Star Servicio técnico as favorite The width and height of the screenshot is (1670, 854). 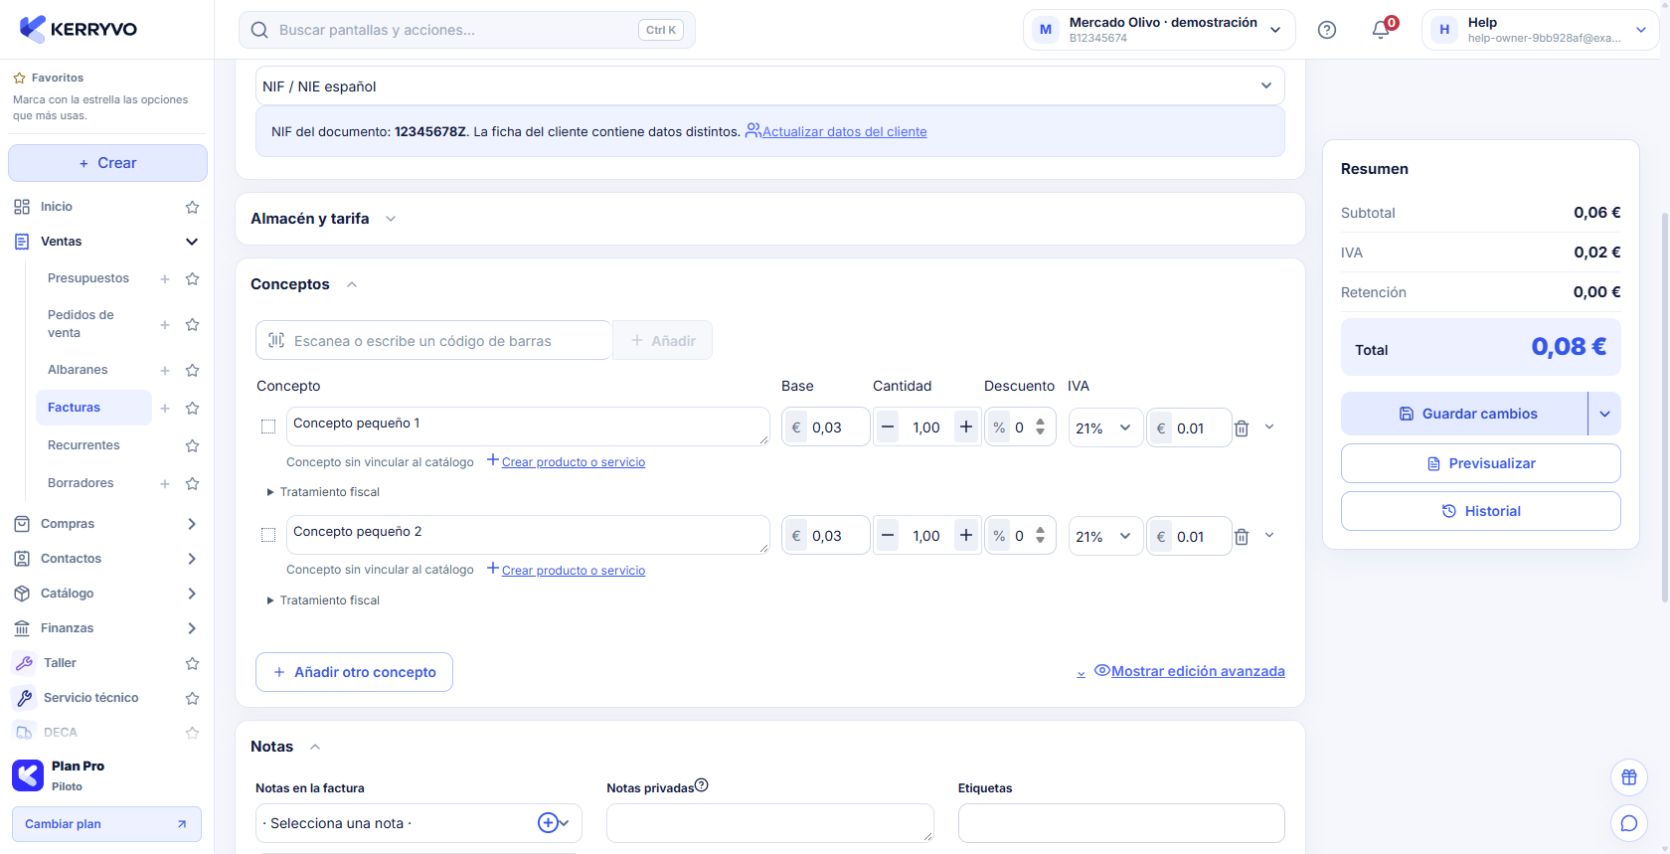click(x=192, y=698)
